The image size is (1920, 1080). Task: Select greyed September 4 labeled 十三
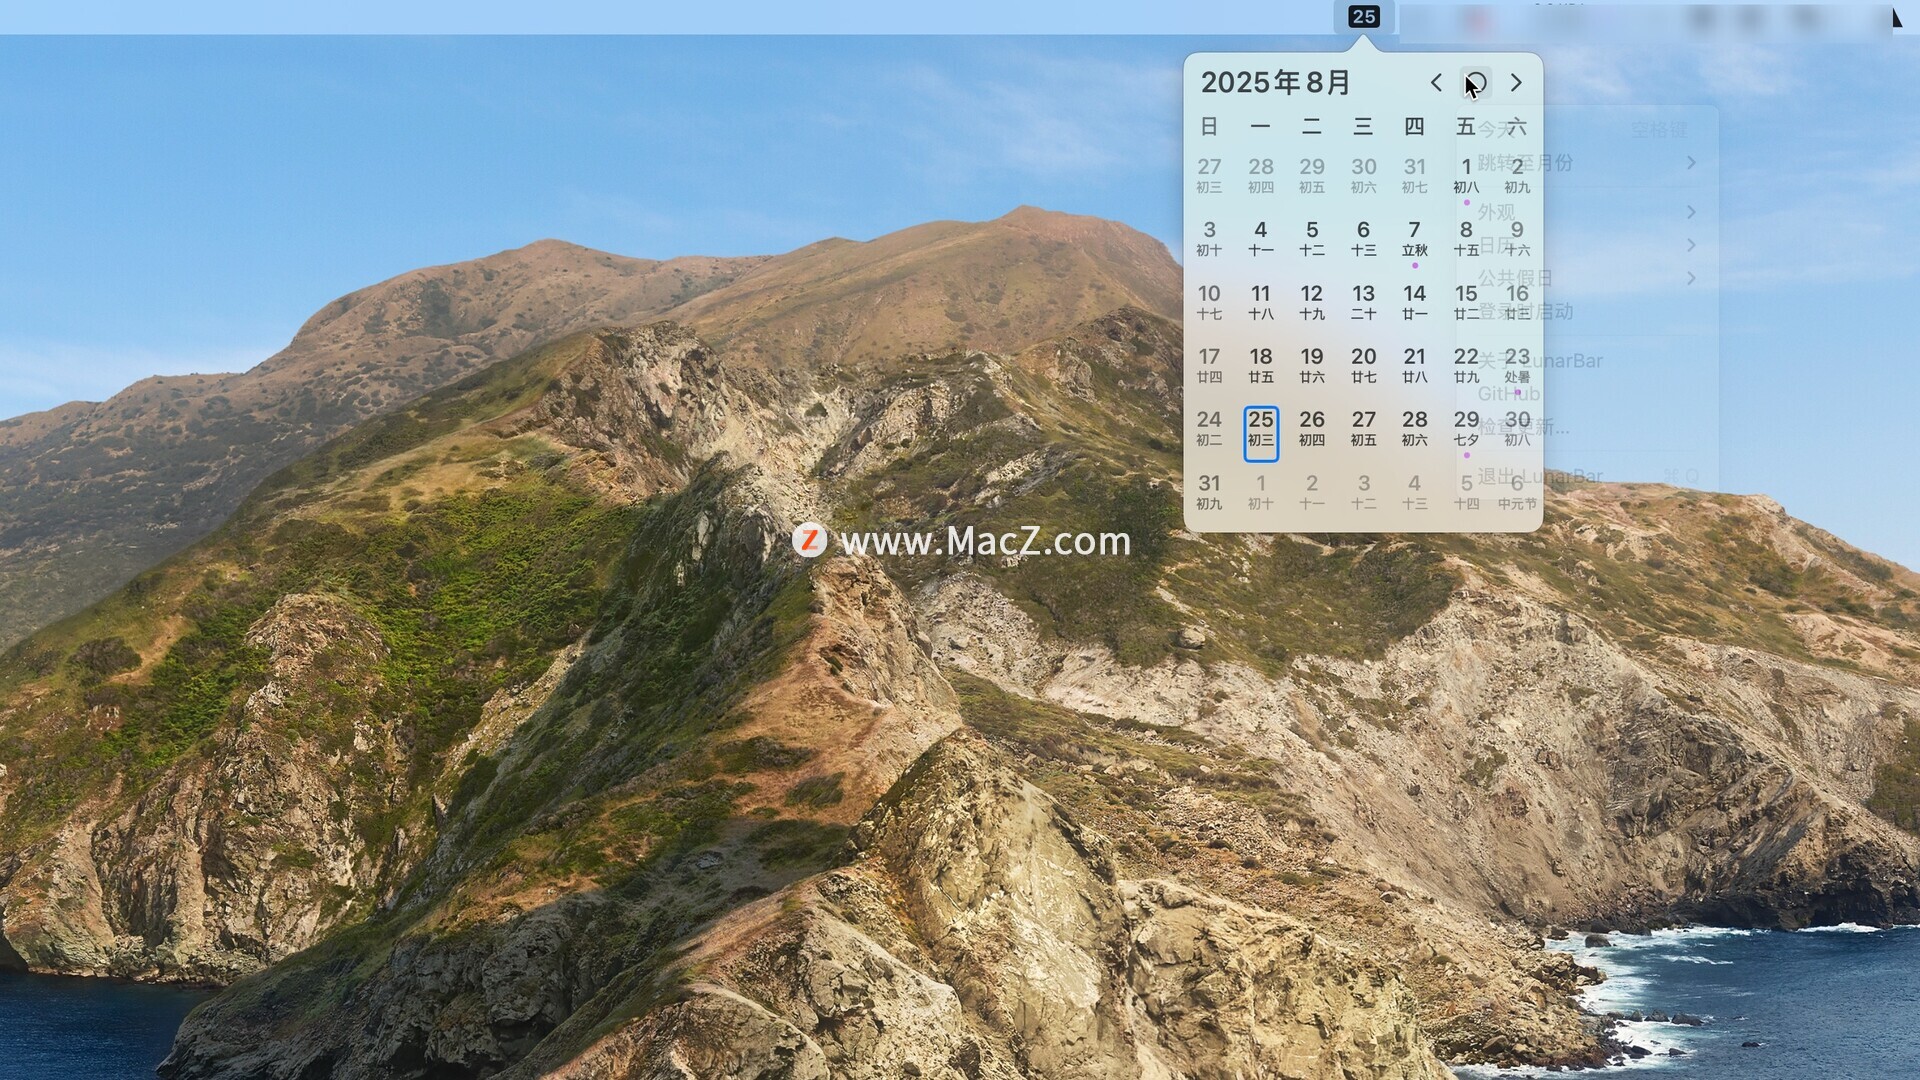click(1414, 493)
